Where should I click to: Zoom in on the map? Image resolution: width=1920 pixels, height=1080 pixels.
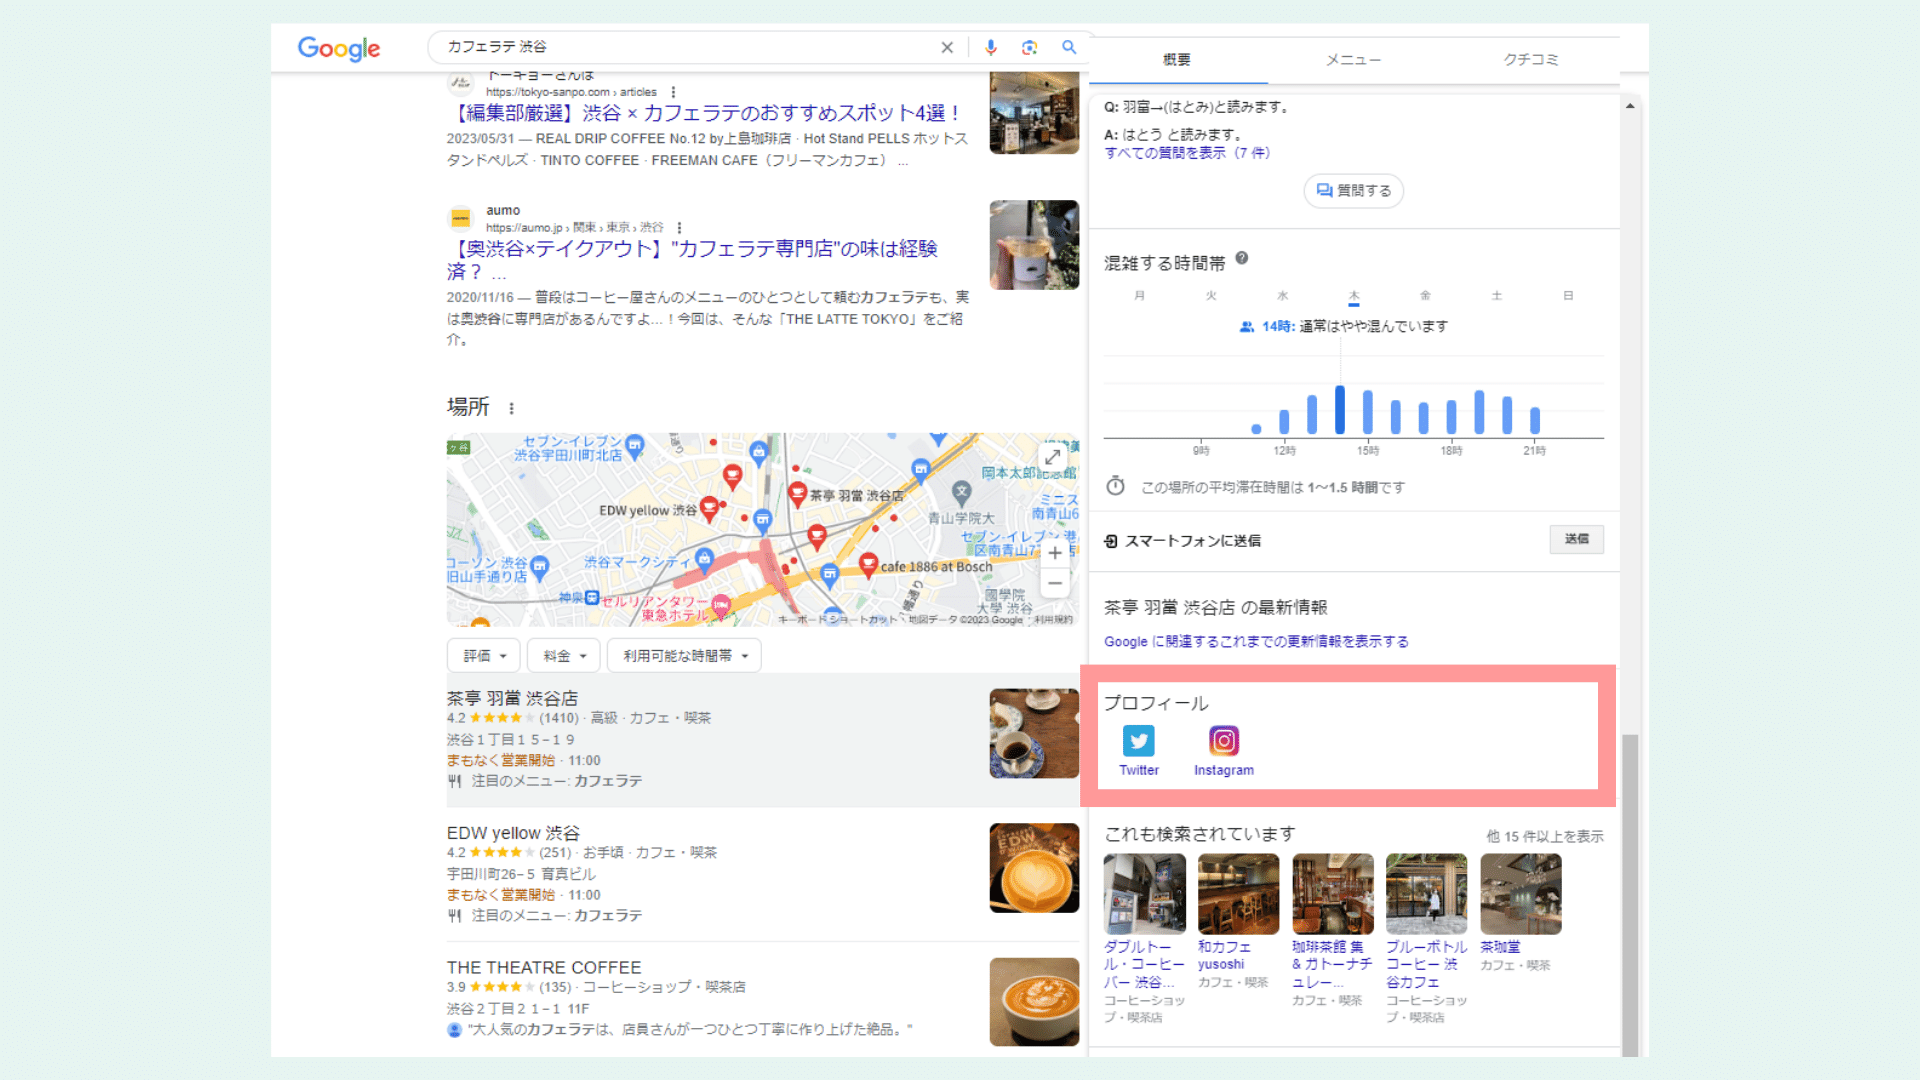click(1054, 552)
